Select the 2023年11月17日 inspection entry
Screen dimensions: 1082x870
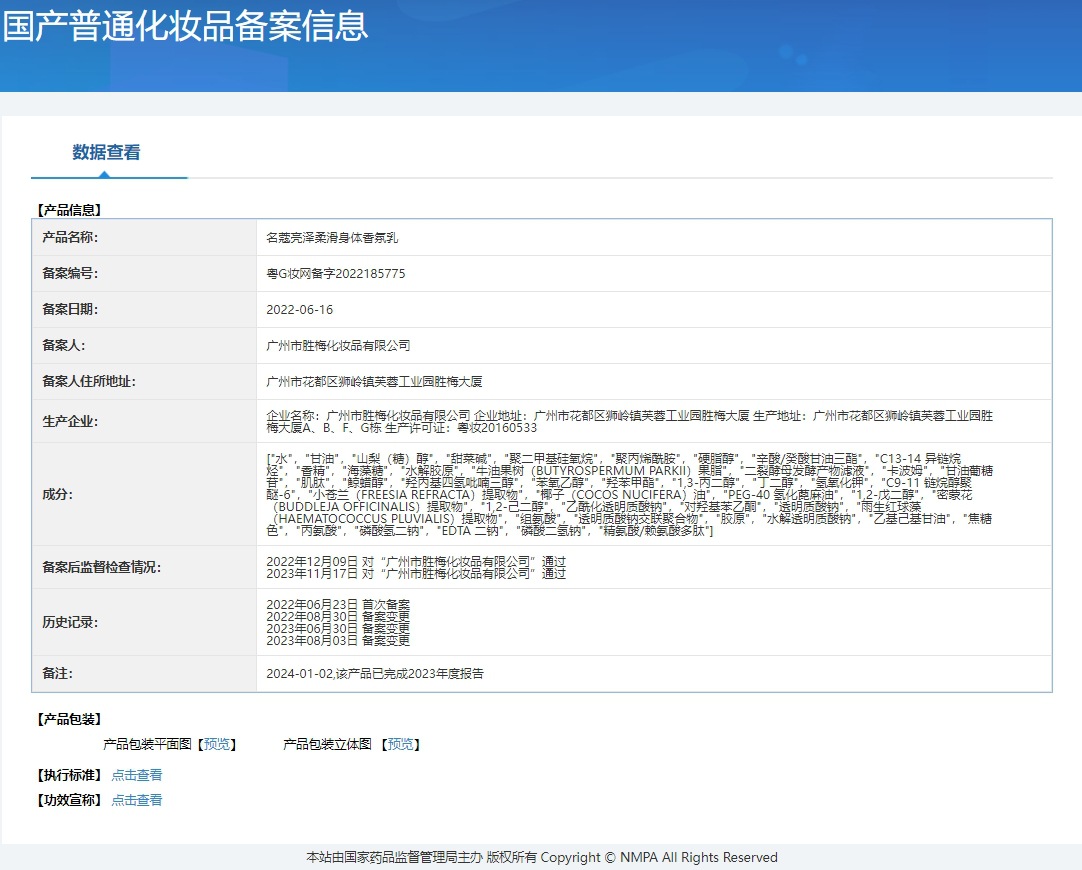point(416,574)
